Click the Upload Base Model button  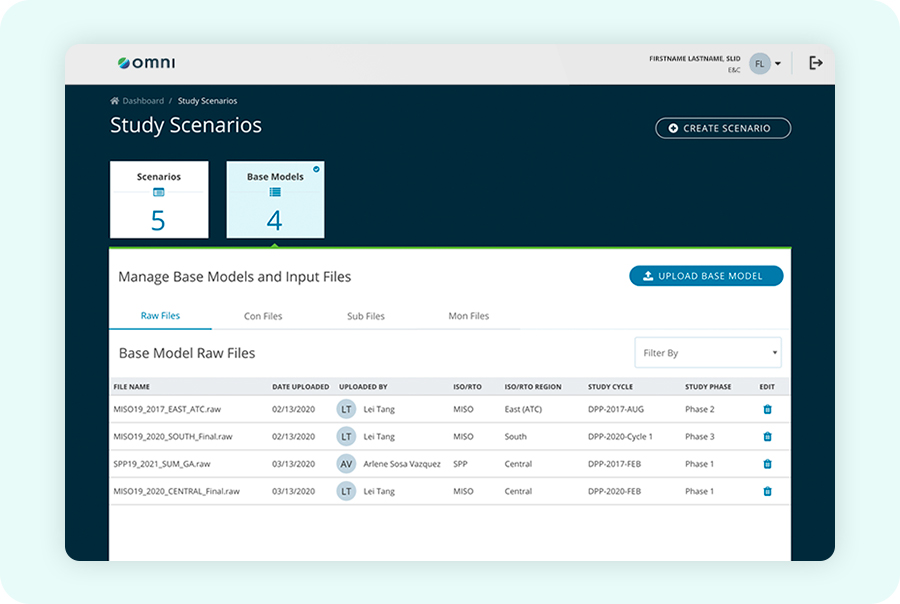[x=706, y=276]
